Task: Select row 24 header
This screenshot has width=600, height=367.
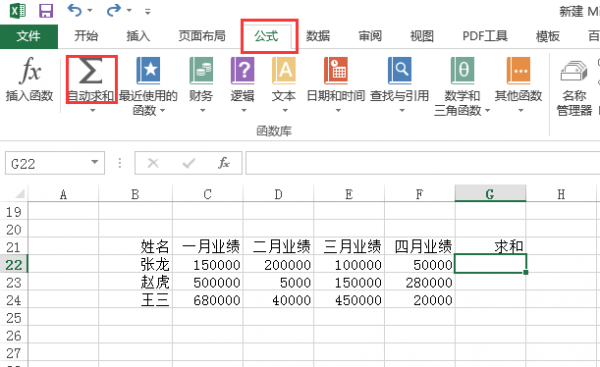Action: coord(14,300)
